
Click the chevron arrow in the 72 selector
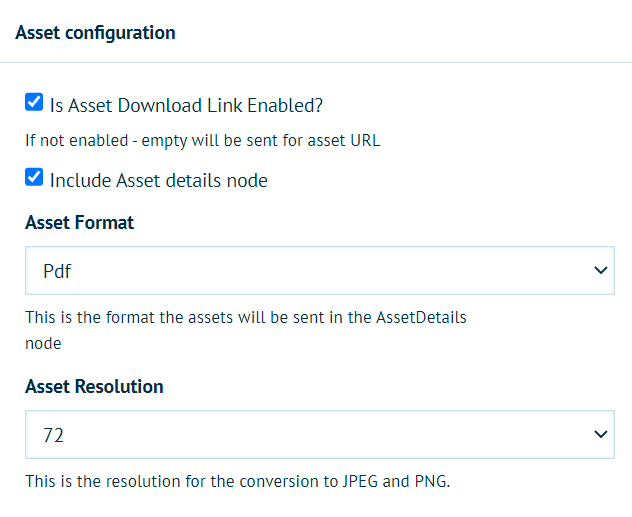tap(600, 435)
